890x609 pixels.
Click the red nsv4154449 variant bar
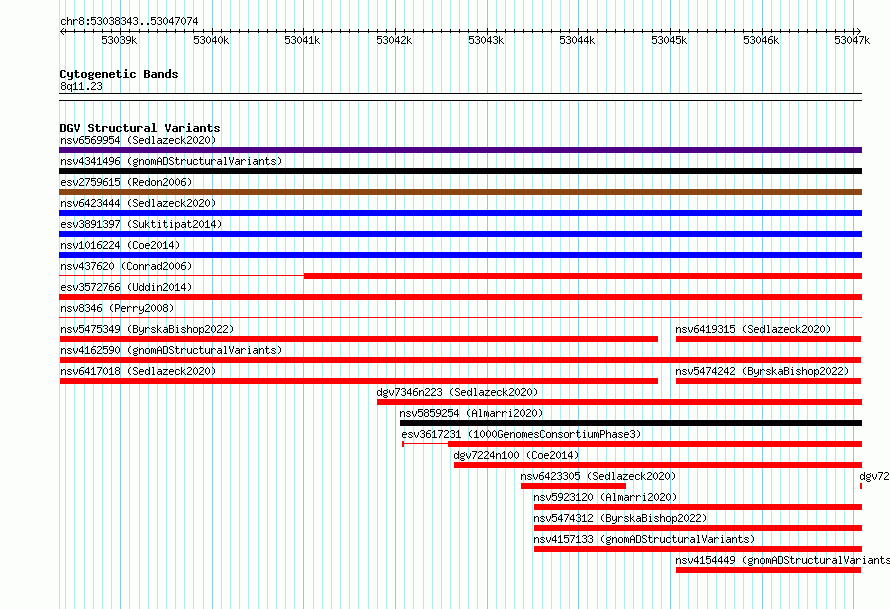(769, 570)
